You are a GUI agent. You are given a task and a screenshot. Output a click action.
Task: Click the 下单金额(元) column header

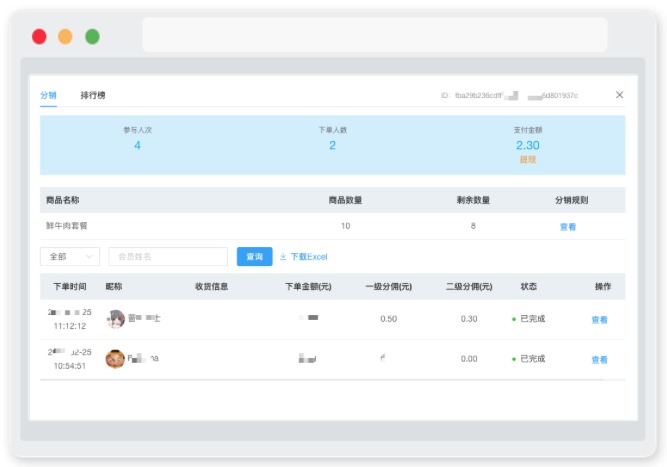[308, 287]
